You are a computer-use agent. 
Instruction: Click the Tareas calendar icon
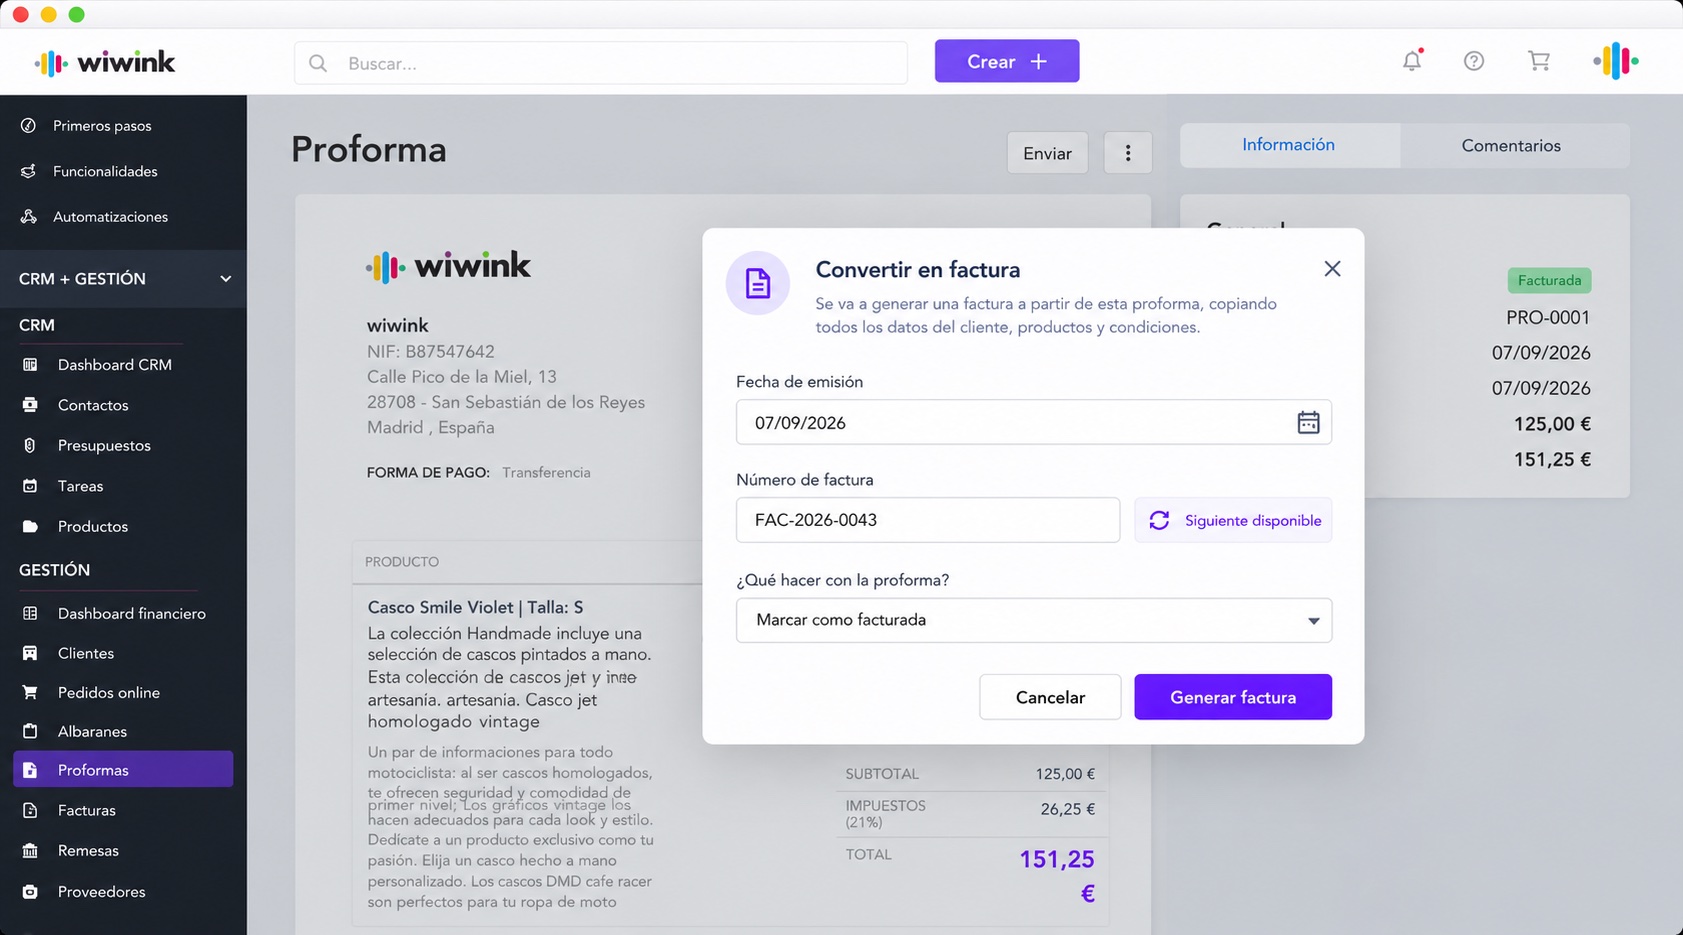click(x=30, y=486)
